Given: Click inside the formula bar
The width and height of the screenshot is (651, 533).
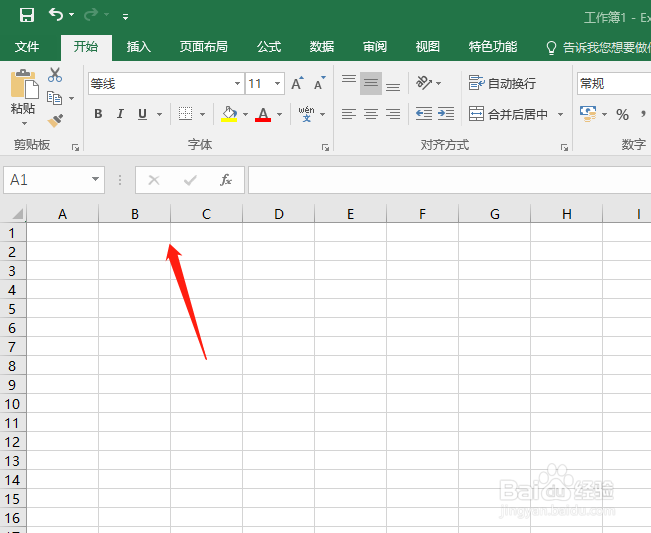Looking at the screenshot, I should pyautogui.click(x=450, y=180).
